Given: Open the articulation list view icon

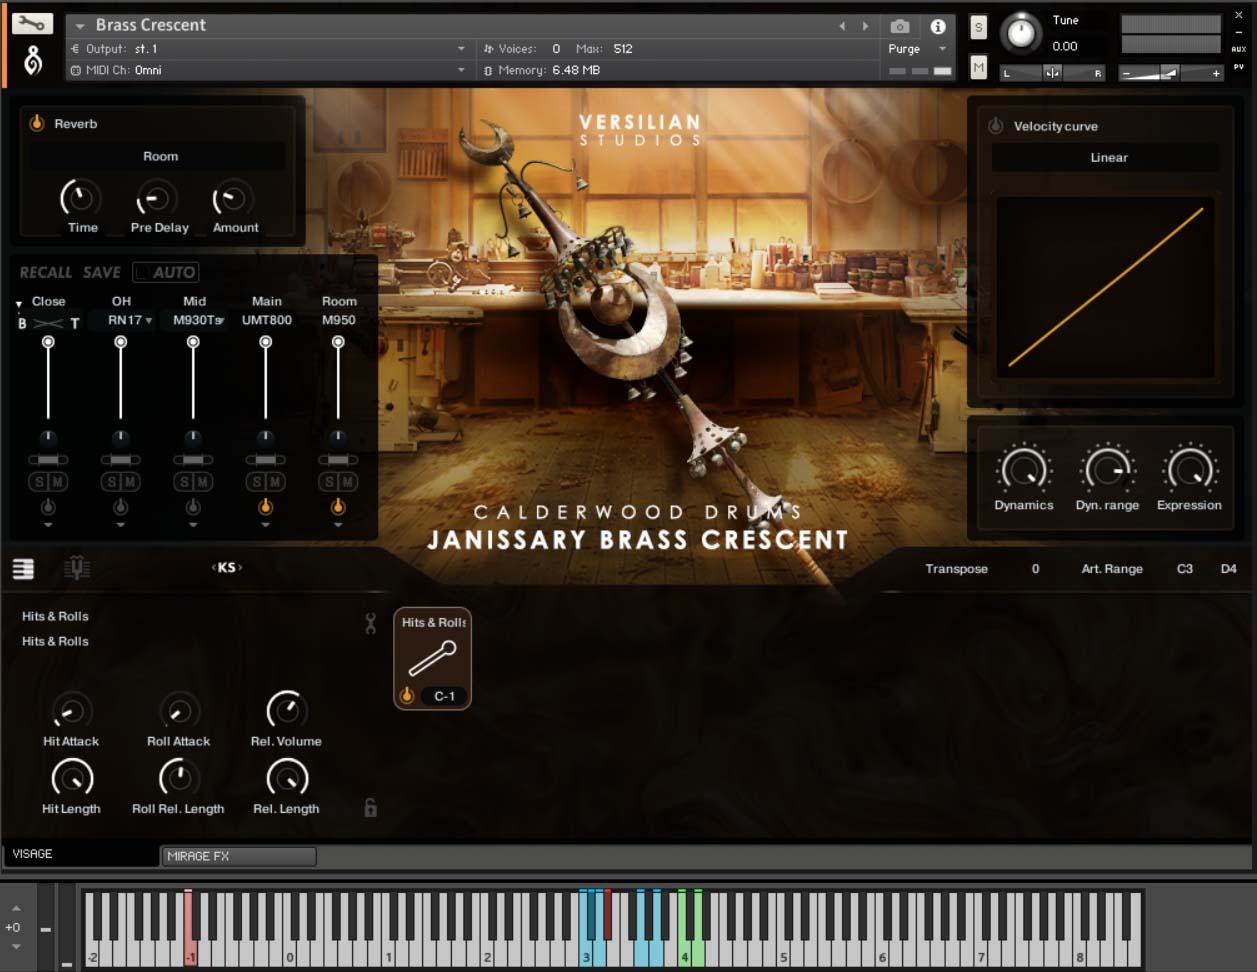Looking at the screenshot, I should click(23, 569).
